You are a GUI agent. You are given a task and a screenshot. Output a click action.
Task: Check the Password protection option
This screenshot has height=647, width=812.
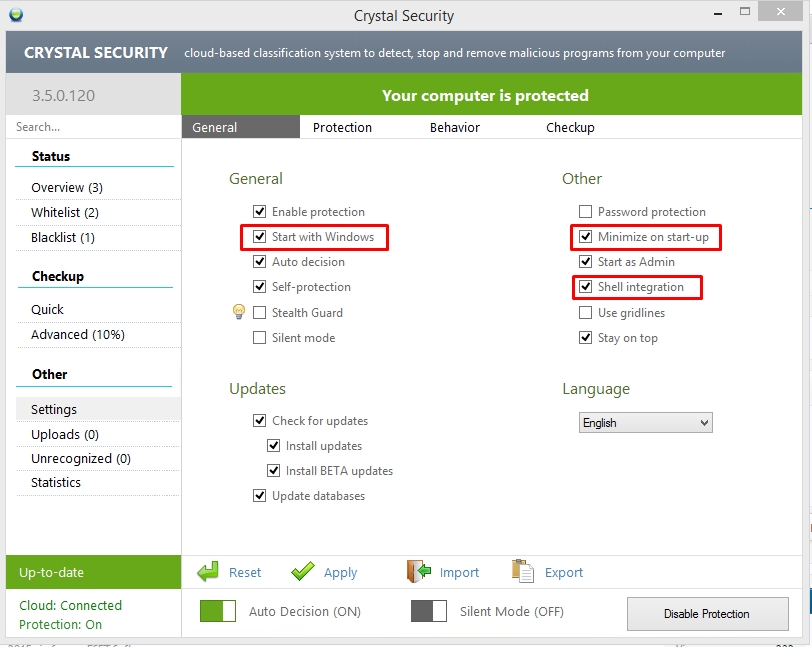pos(586,212)
